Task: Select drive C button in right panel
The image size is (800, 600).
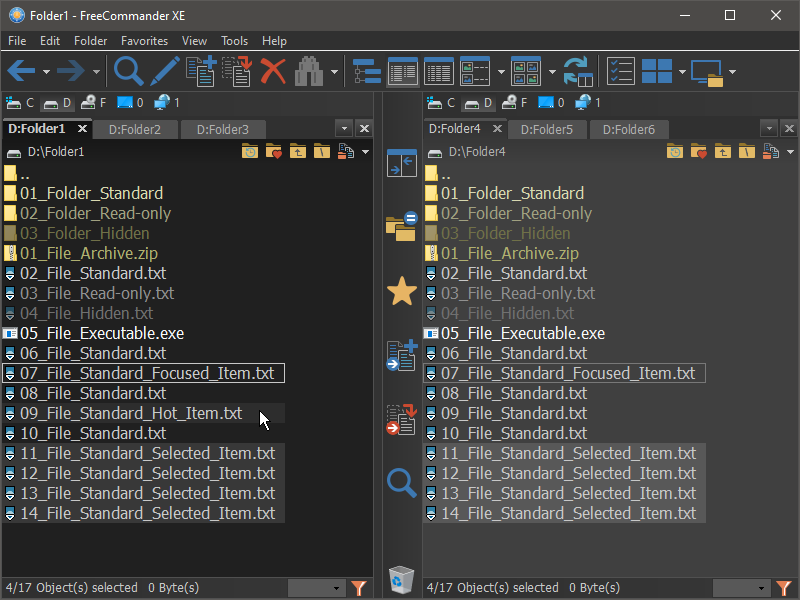Action: click(442, 102)
